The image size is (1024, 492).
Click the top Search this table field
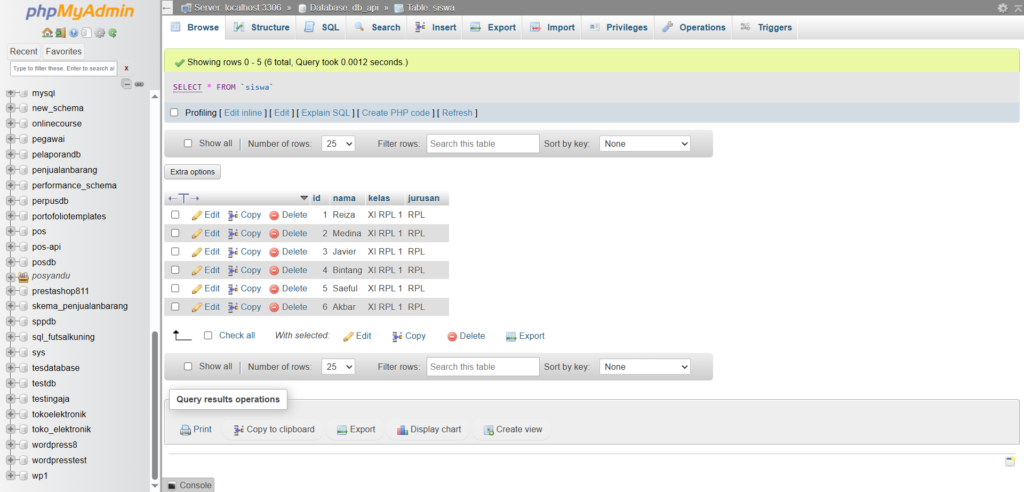482,144
